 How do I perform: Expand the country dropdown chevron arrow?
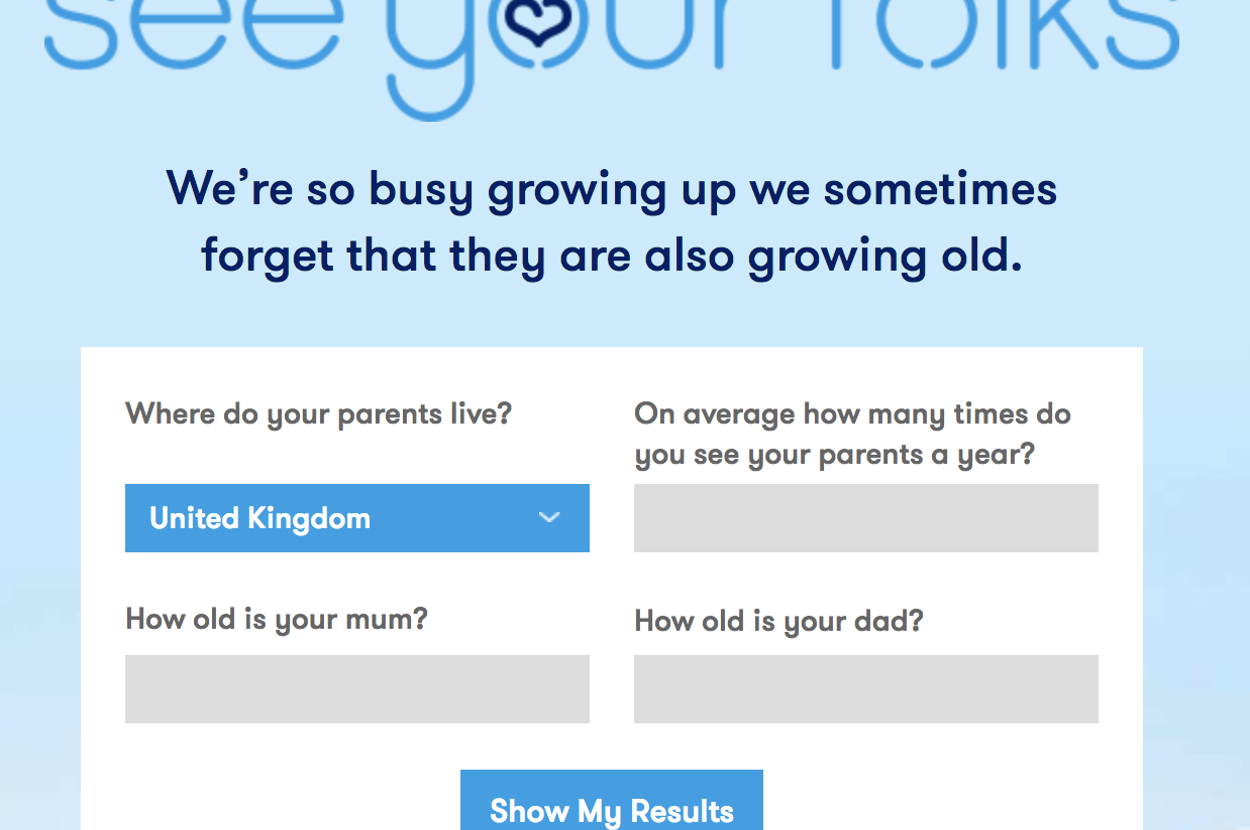pyautogui.click(x=549, y=518)
